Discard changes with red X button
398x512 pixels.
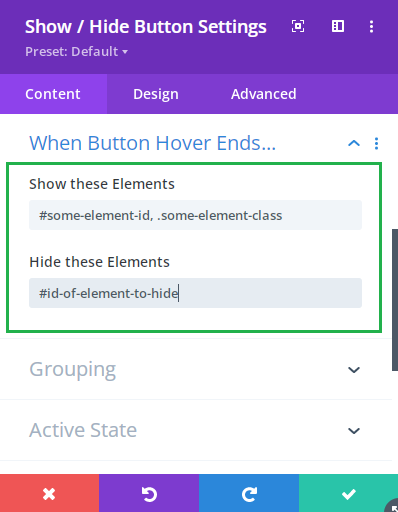click(49, 494)
